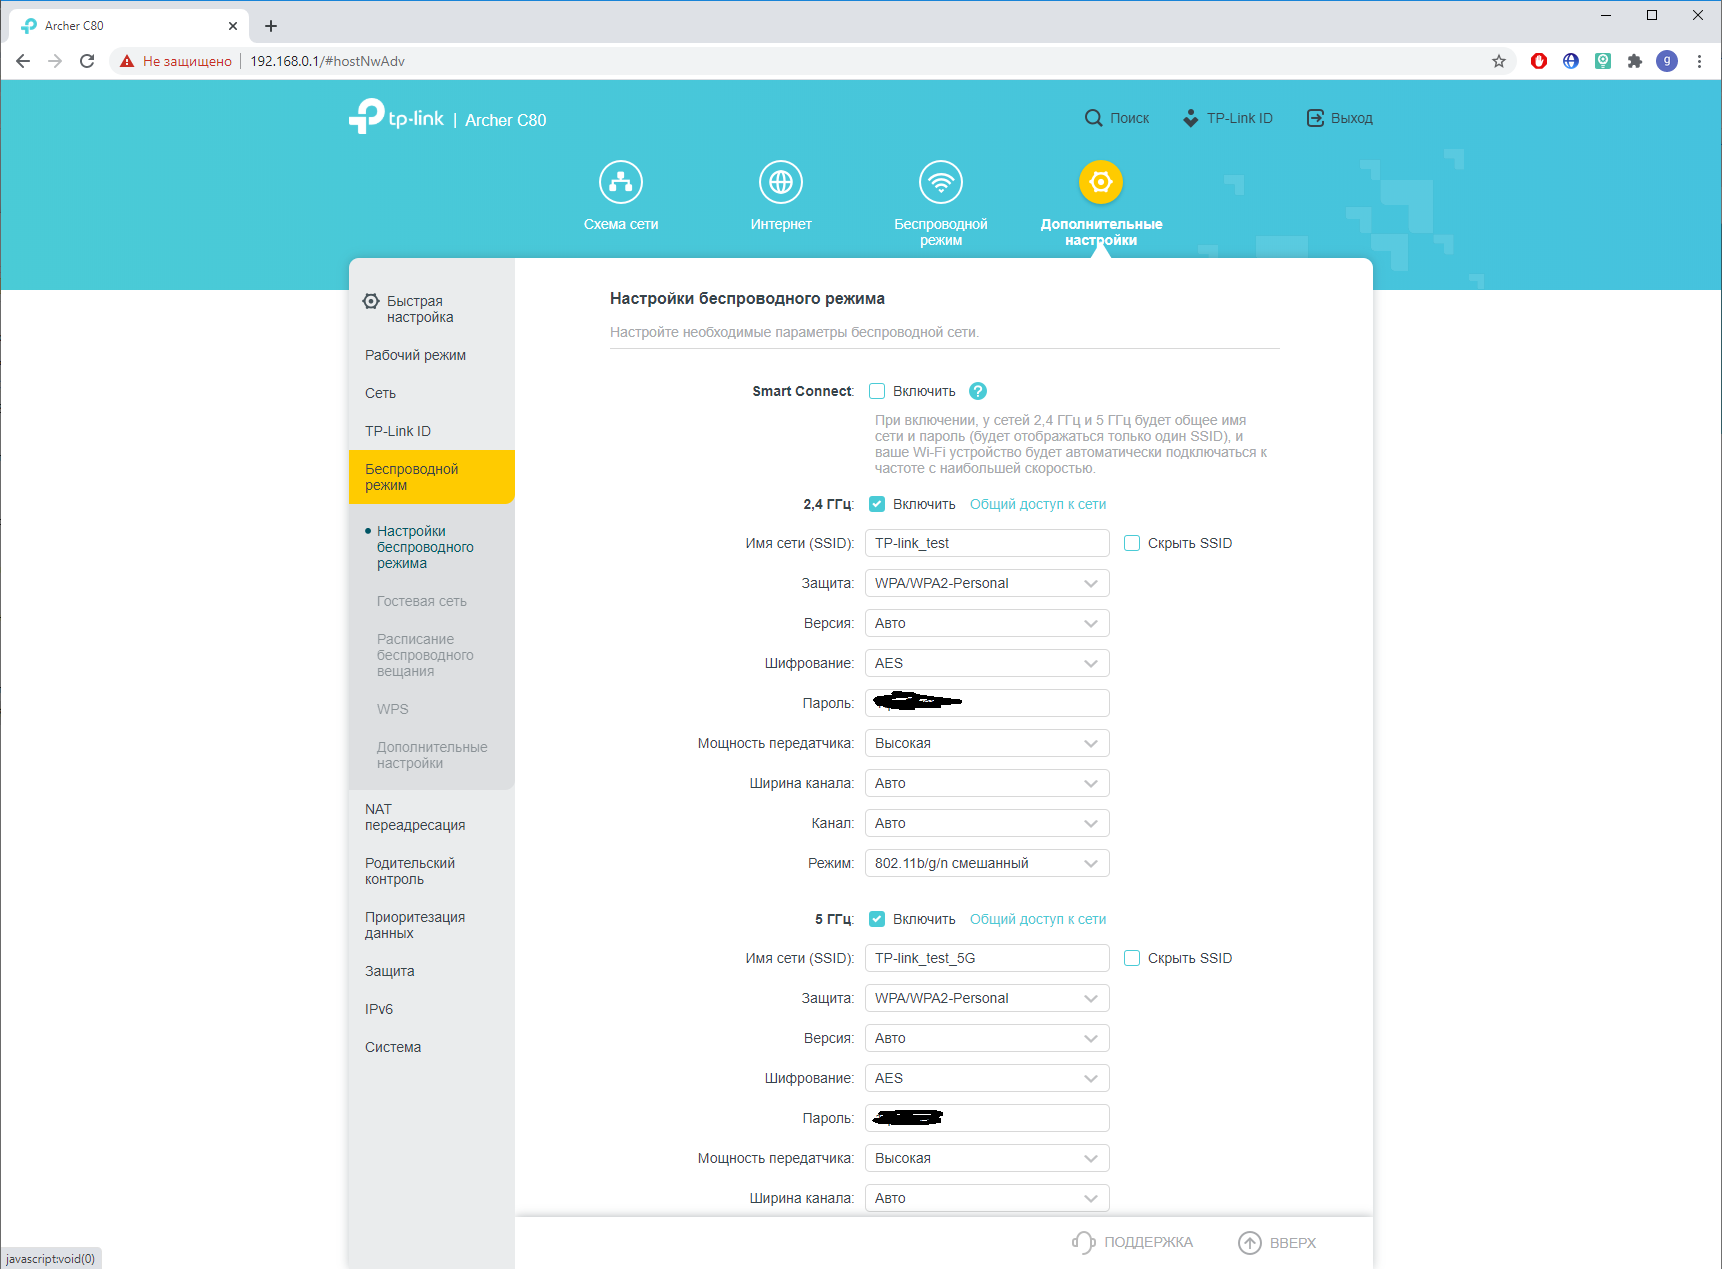Click the search (Поиск) magnifier icon
The width and height of the screenshot is (1722, 1269).
[1094, 118]
